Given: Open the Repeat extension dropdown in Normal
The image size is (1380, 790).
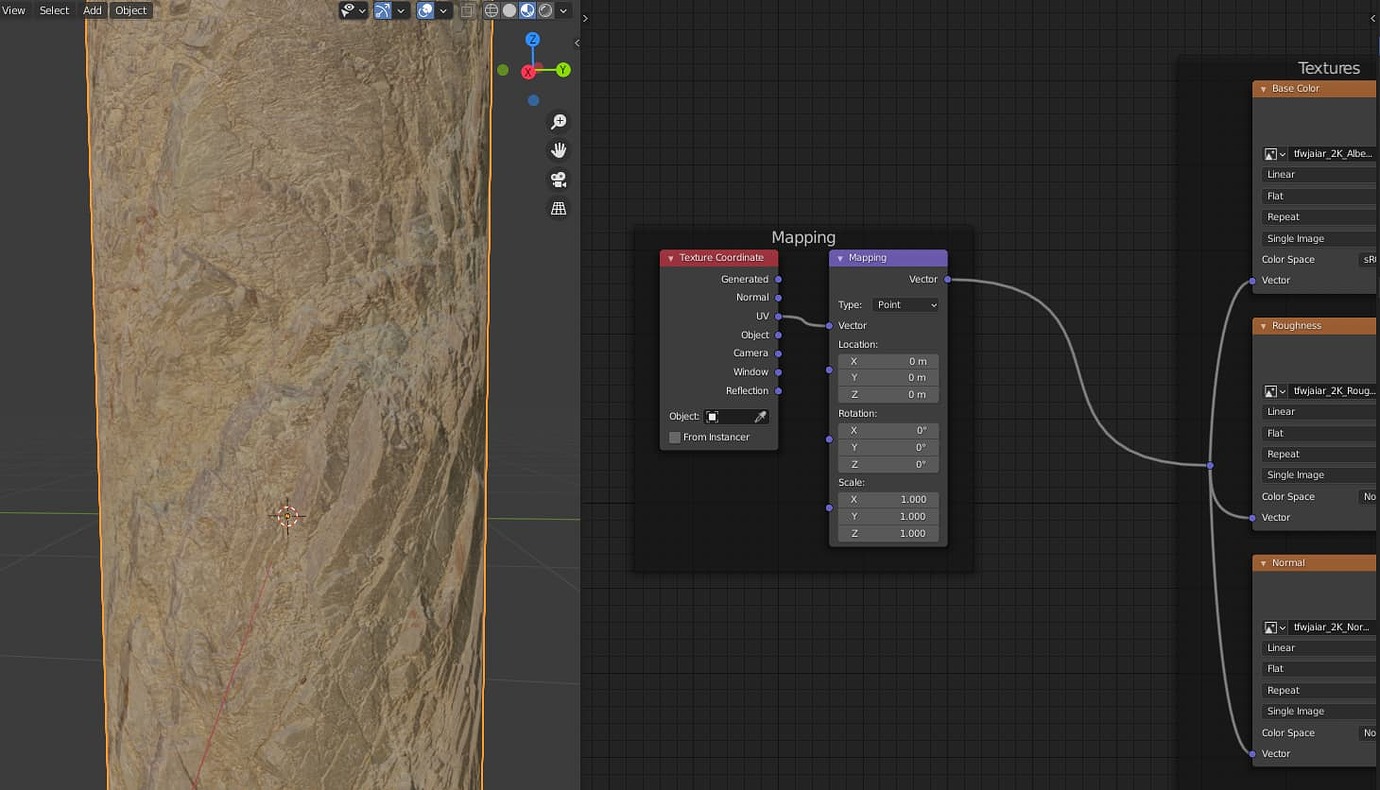Looking at the screenshot, I should click(1320, 690).
